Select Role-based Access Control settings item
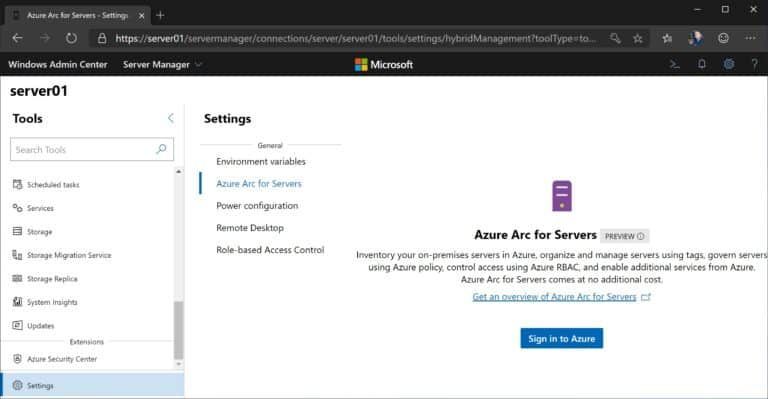 pyautogui.click(x=270, y=250)
